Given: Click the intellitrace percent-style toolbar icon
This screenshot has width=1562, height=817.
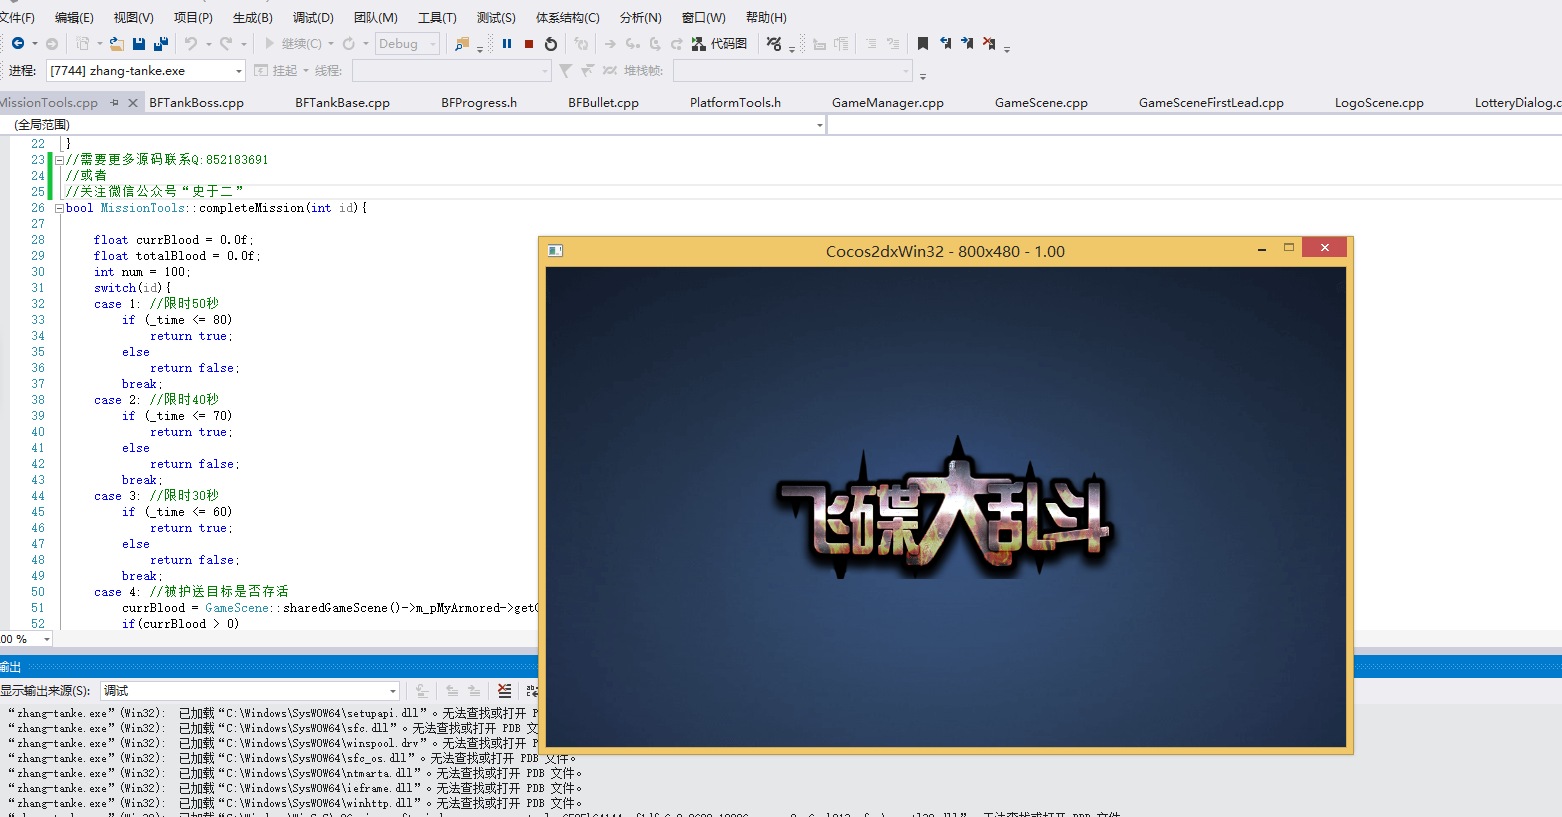Looking at the screenshot, I should click(774, 43).
